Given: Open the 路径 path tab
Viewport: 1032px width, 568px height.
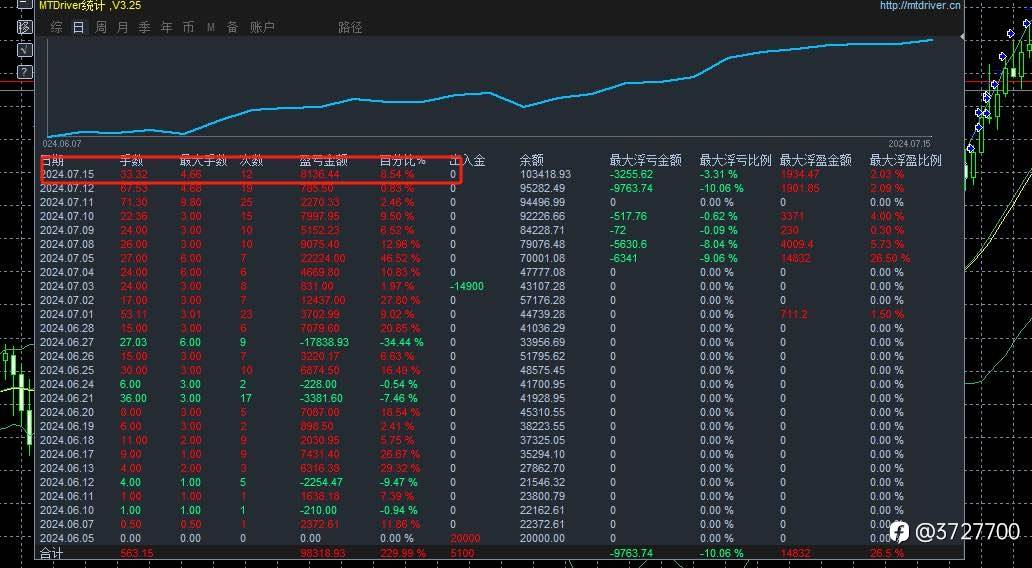Looking at the screenshot, I should click(350, 28).
